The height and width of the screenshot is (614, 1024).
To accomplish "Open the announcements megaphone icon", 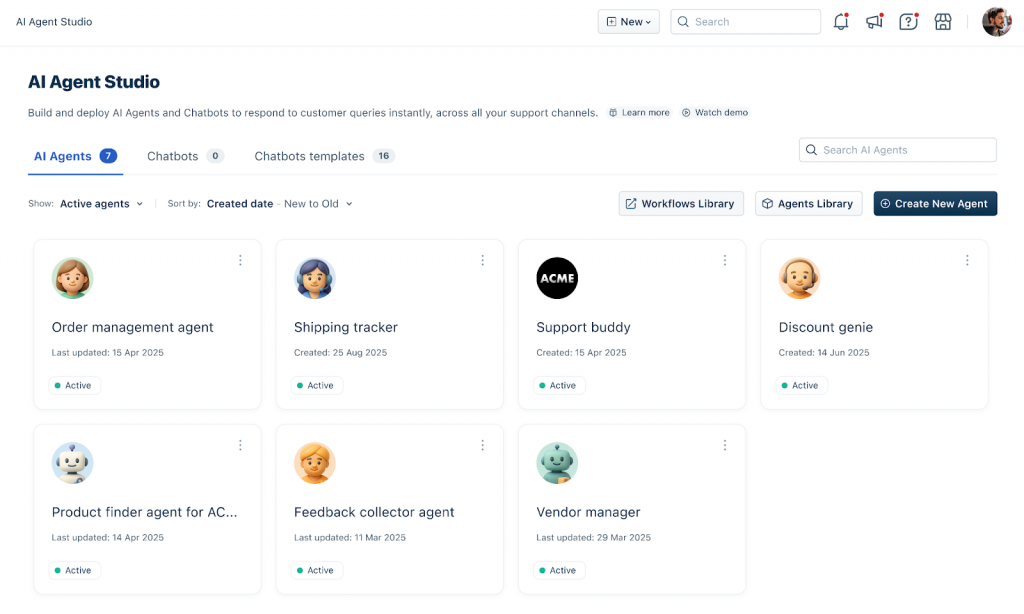I will [x=874, y=21].
